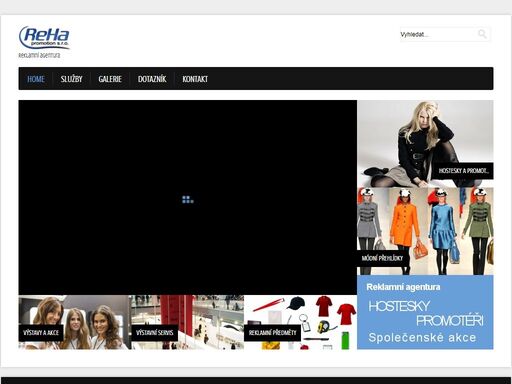Select the Módní přehlídky label
The height and width of the screenshot is (384, 512).
point(382,258)
